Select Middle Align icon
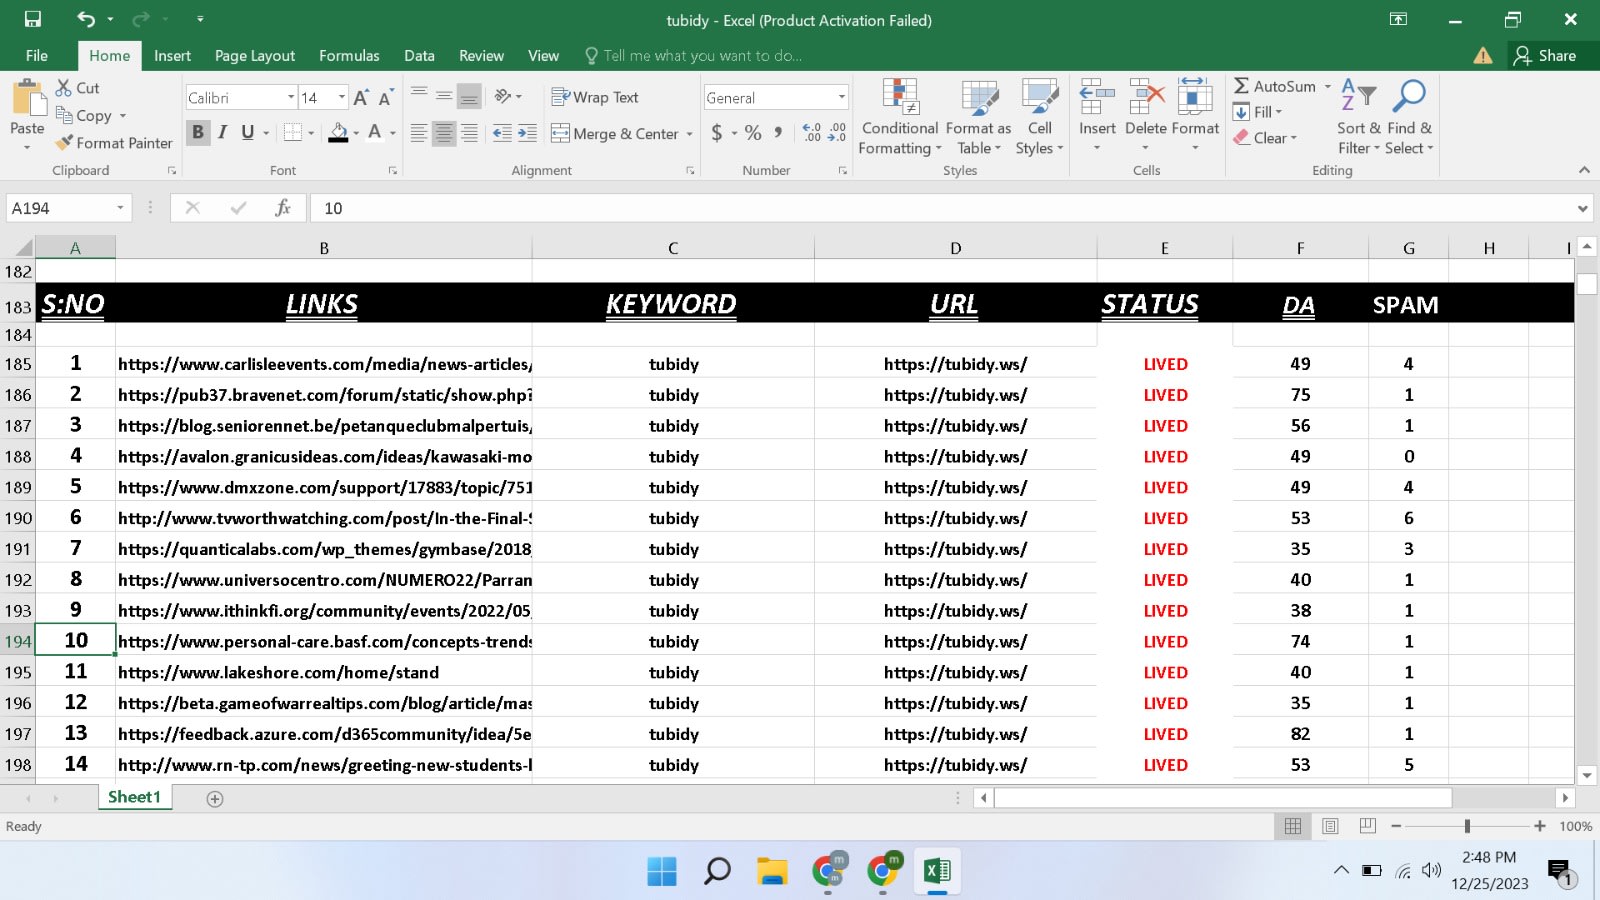This screenshot has height=900, width=1600. pyautogui.click(x=444, y=96)
